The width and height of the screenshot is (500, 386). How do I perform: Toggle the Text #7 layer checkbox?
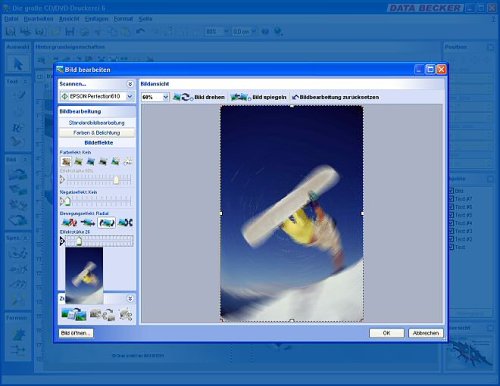tap(451, 199)
